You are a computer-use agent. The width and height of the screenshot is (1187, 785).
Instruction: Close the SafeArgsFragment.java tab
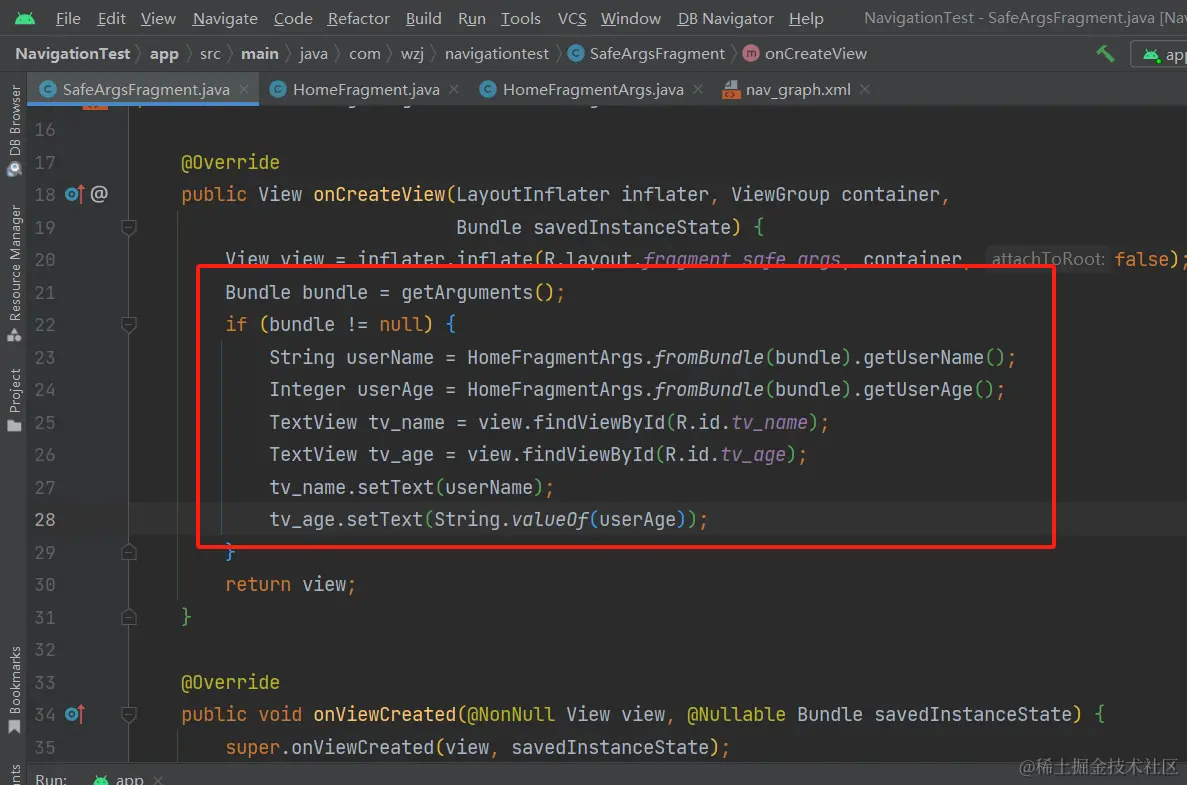click(x=244, y=89)
